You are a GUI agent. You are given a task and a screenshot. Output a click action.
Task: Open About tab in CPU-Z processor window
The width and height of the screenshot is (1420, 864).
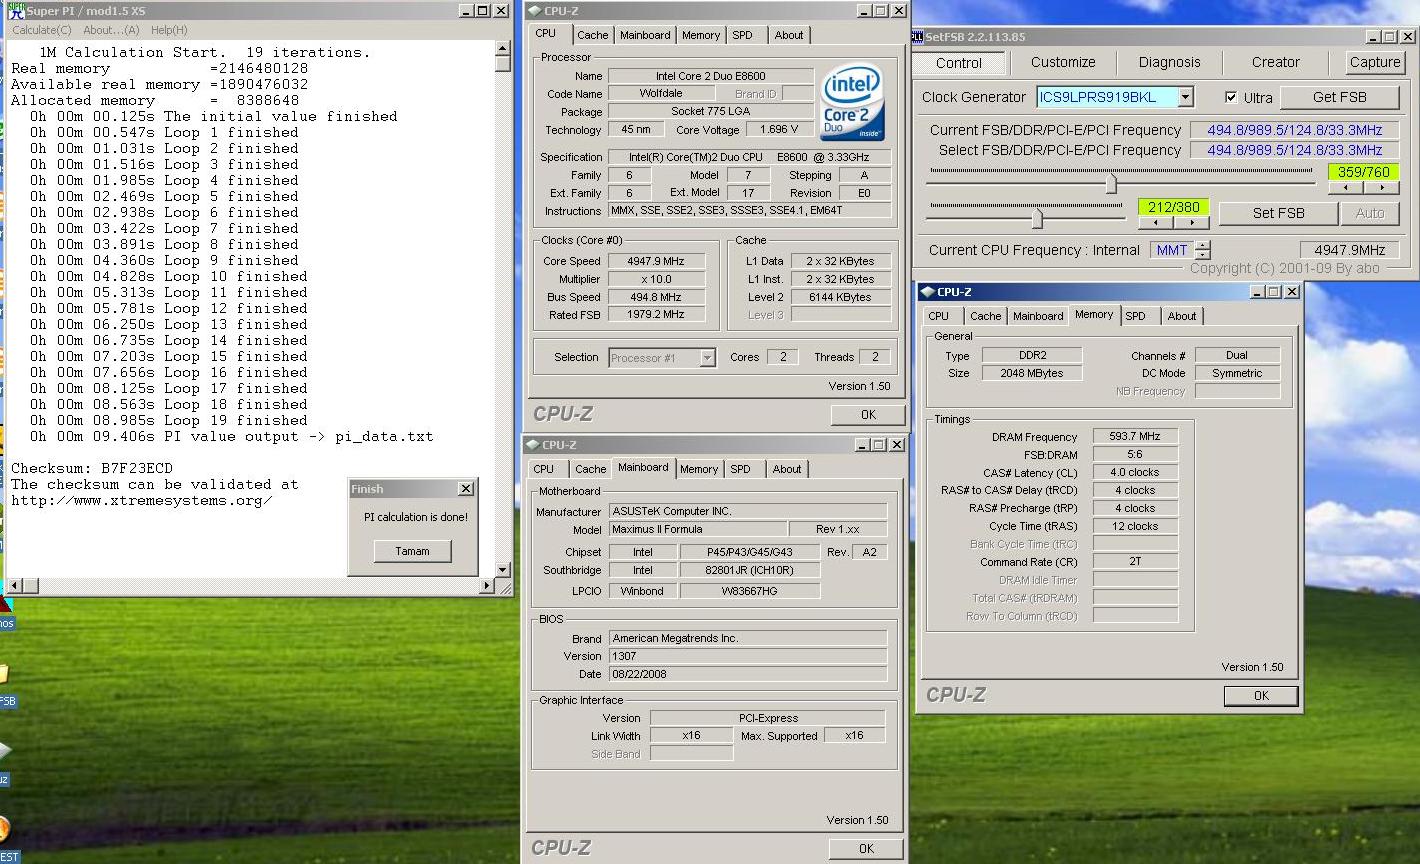pos(788,35)
